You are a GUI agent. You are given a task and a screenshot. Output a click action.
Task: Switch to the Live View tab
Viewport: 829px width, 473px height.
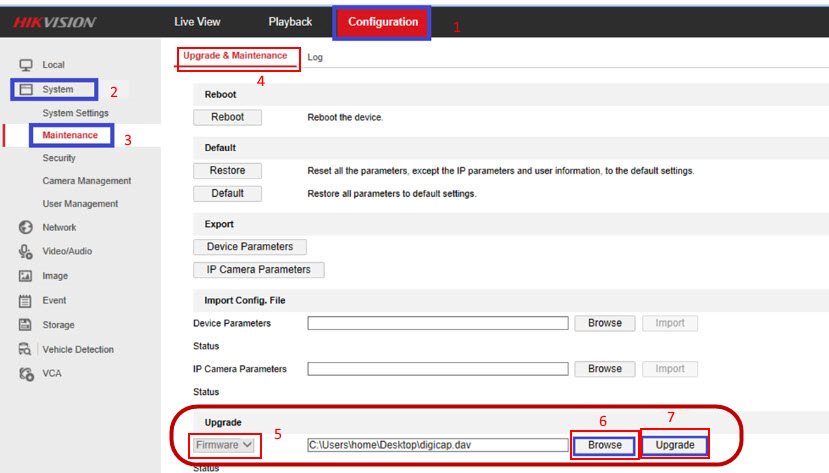point(197,22)
